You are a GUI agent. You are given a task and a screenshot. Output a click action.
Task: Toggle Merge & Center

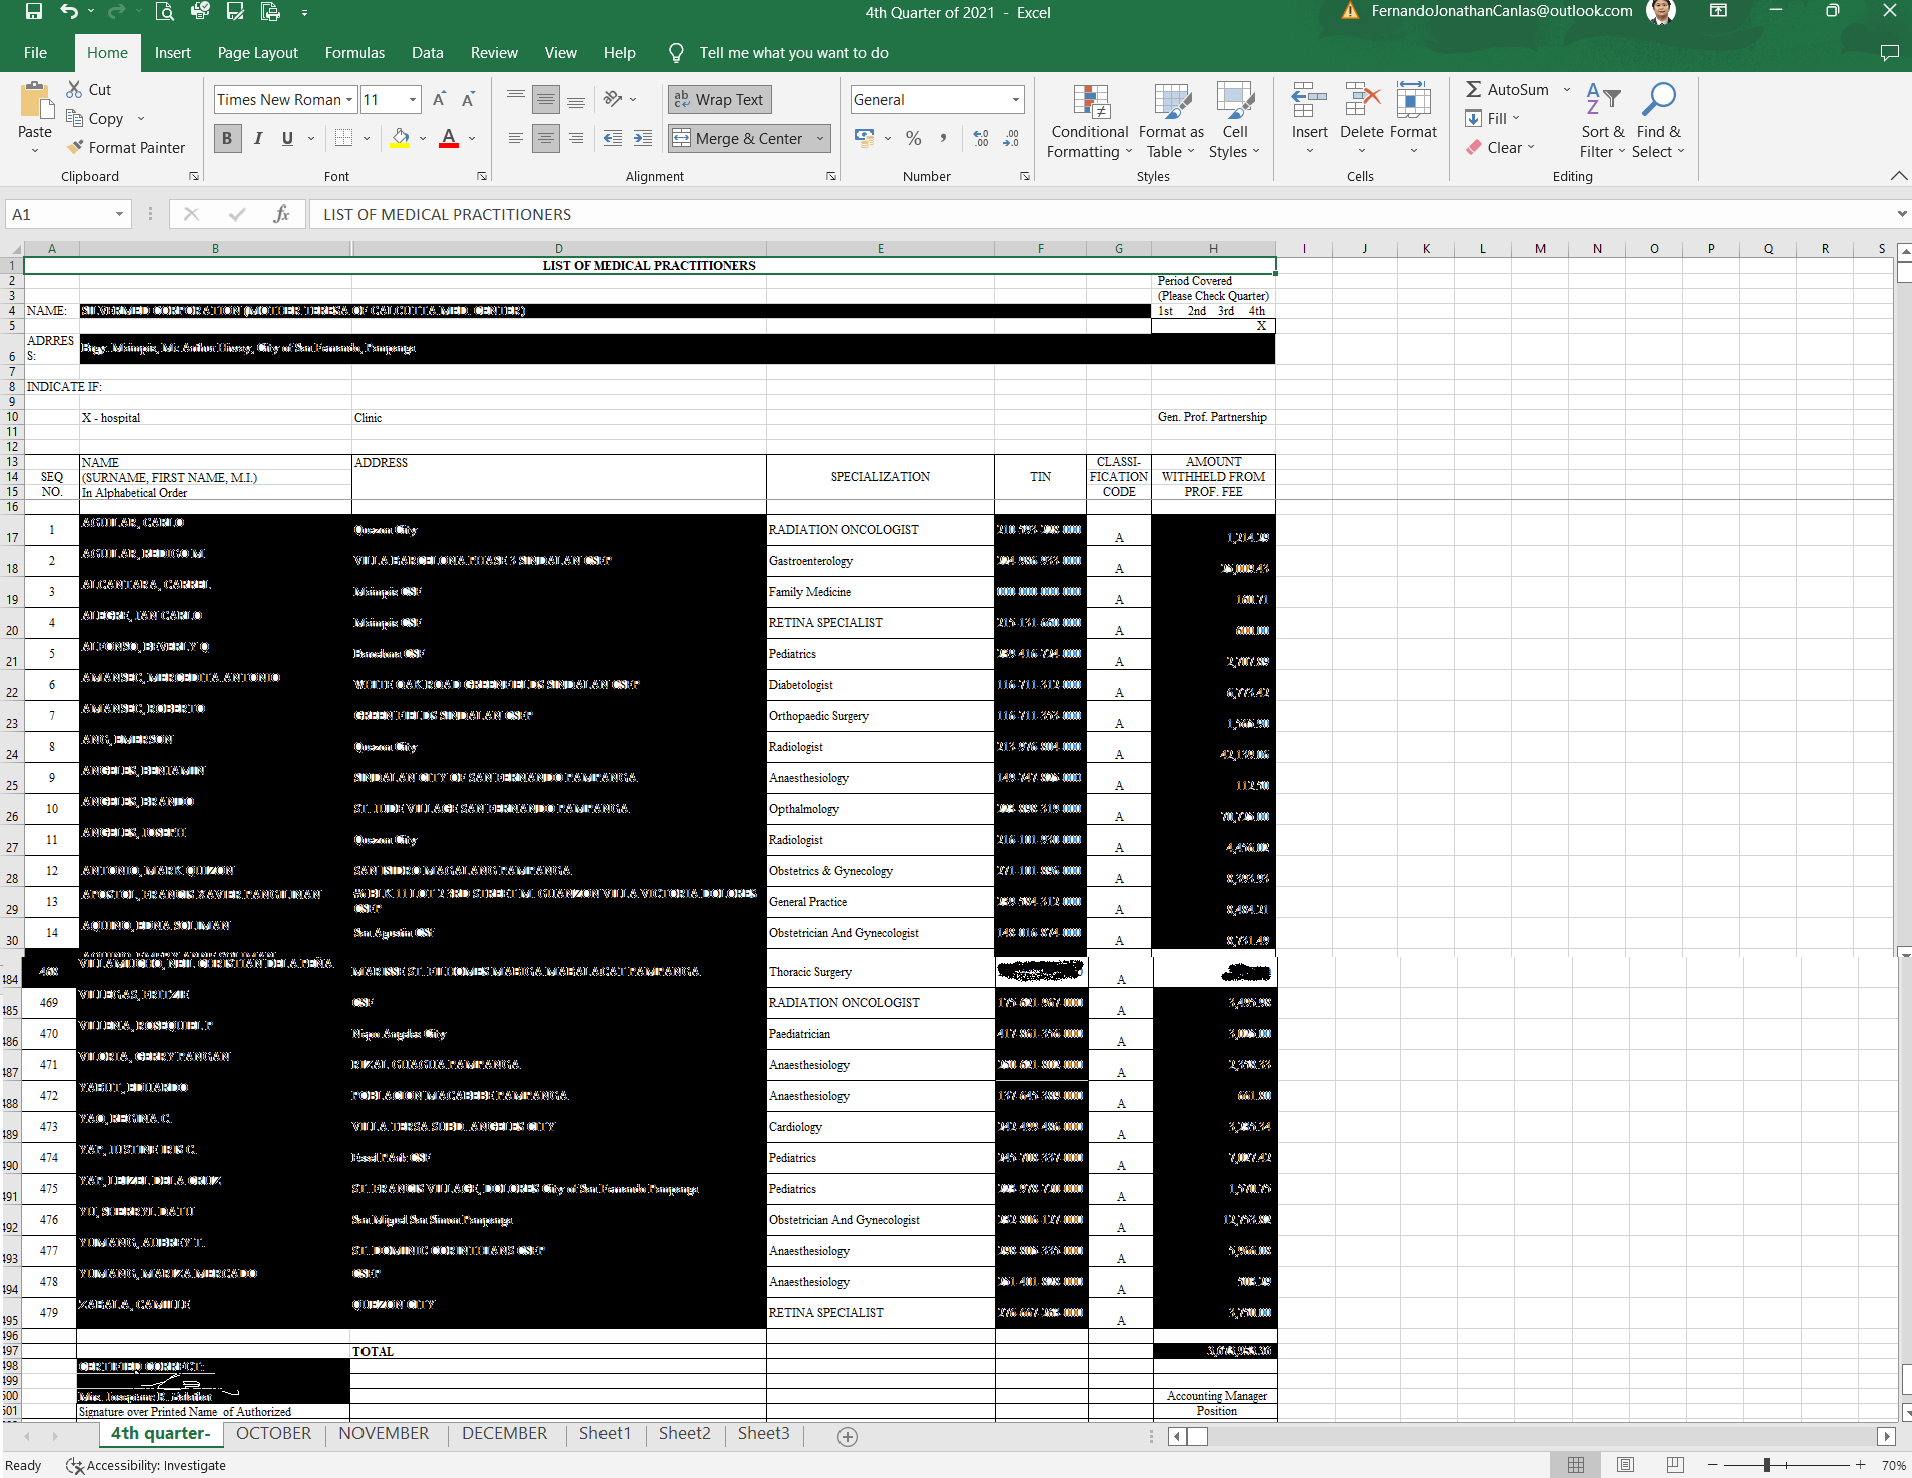tap(738, 138)
